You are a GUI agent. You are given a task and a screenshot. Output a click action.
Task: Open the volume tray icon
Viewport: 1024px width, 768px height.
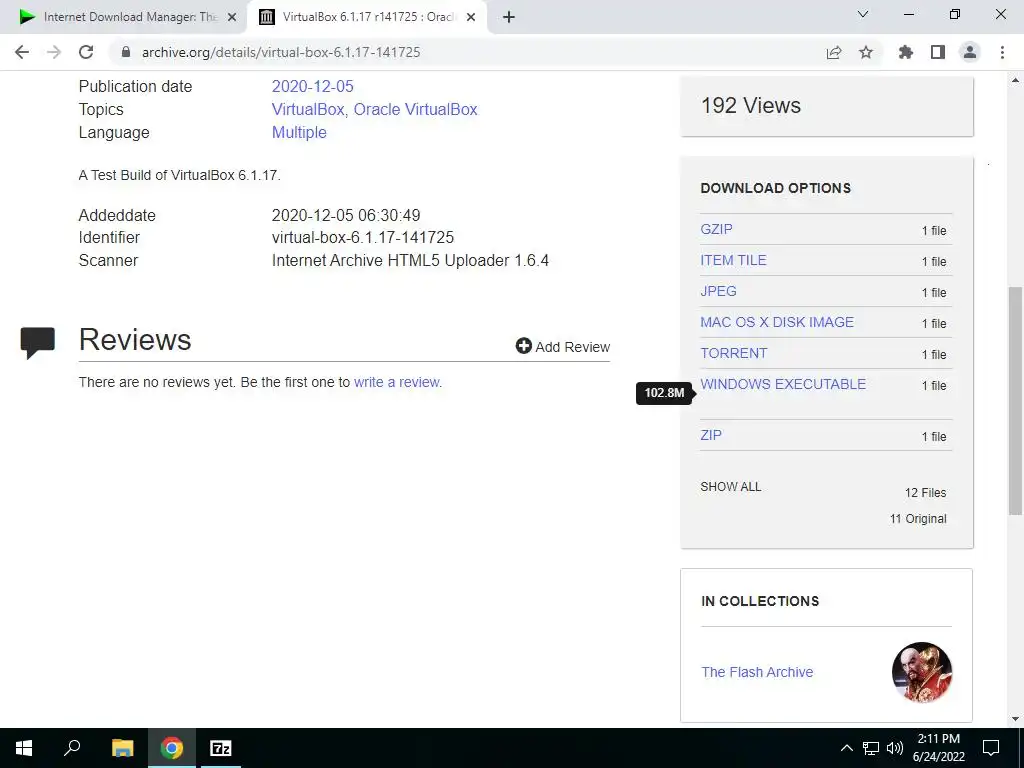(x=895, y=748)
